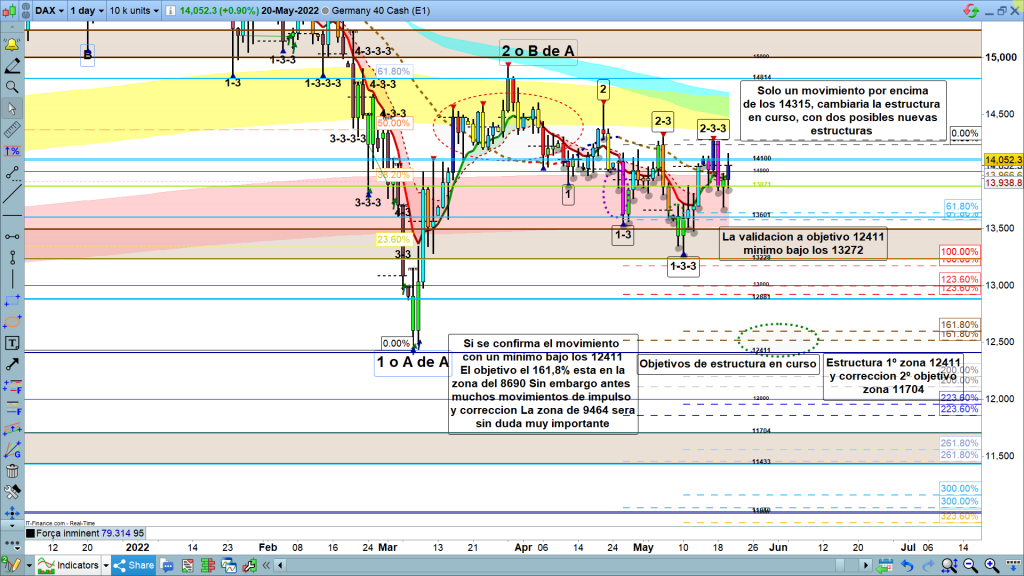Select the alert bell tool
Screen dimensions: 1024x576
tap(13, 45)
